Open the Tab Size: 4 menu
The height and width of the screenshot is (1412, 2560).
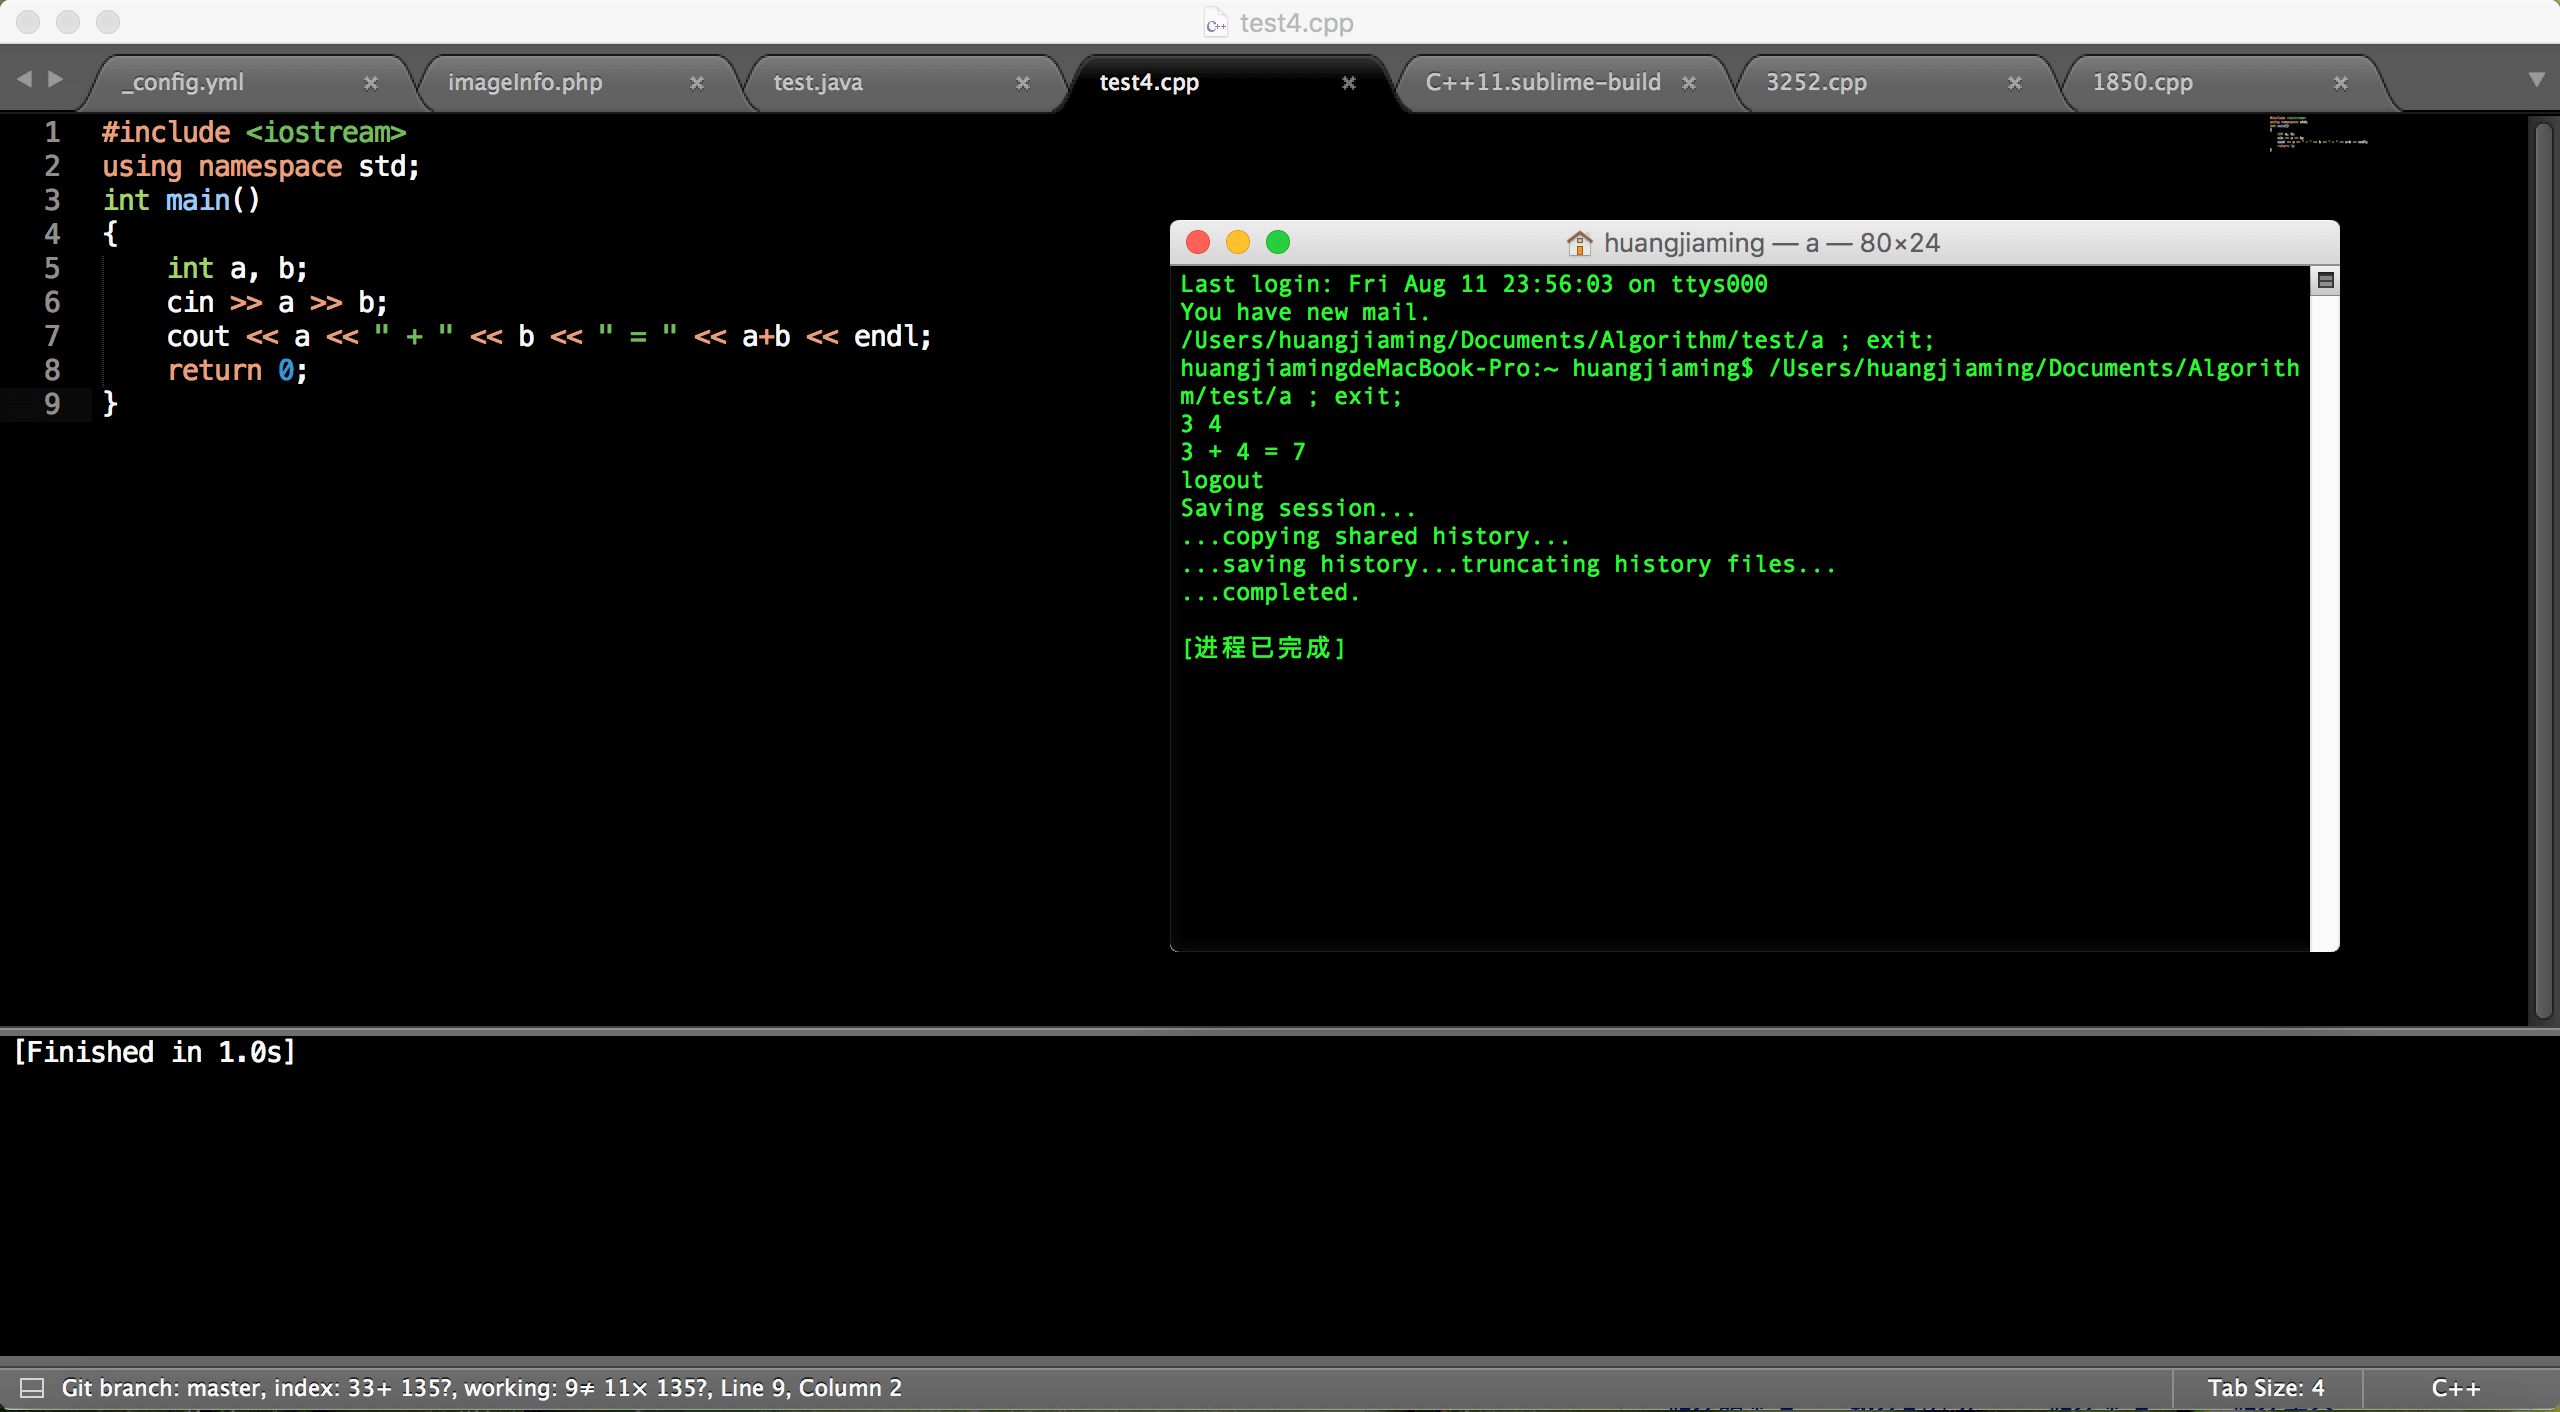pyautogui.click(x=2266, y=1388)
